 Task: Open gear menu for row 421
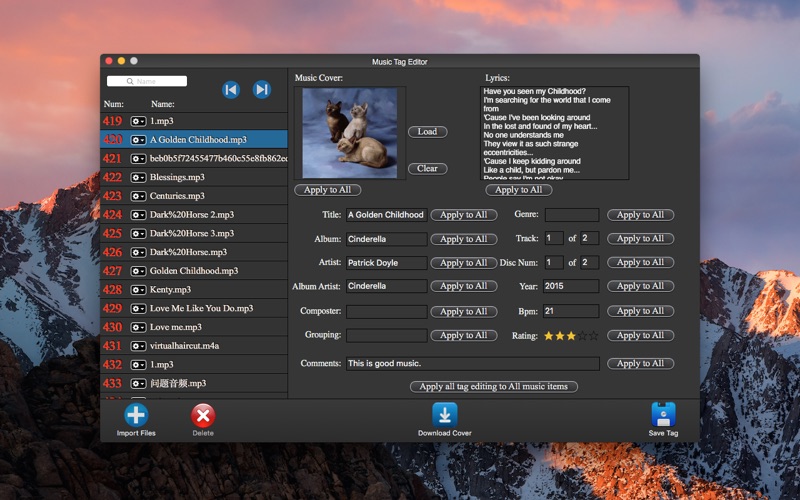click(x=138, y=159)
